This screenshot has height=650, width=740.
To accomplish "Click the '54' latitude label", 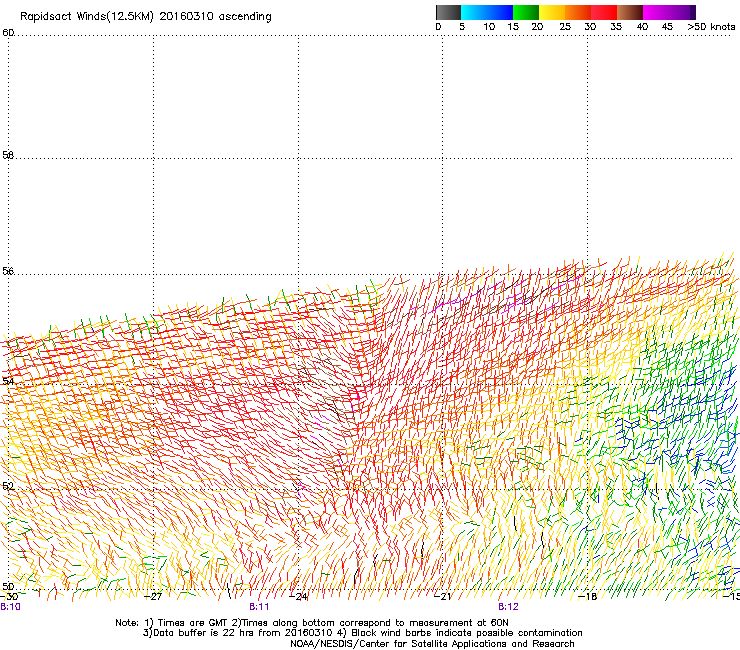I will click(8, 381).
